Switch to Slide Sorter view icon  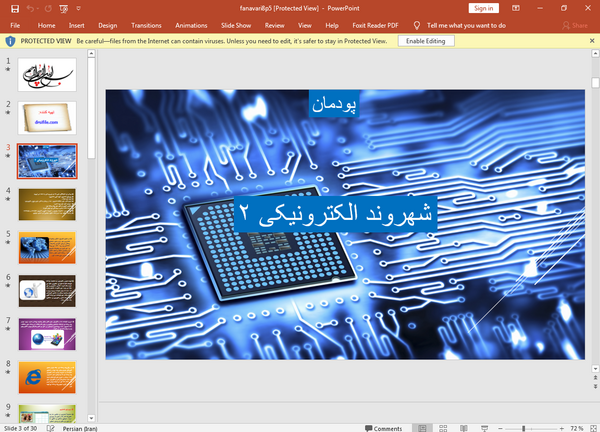coord(443,428)
